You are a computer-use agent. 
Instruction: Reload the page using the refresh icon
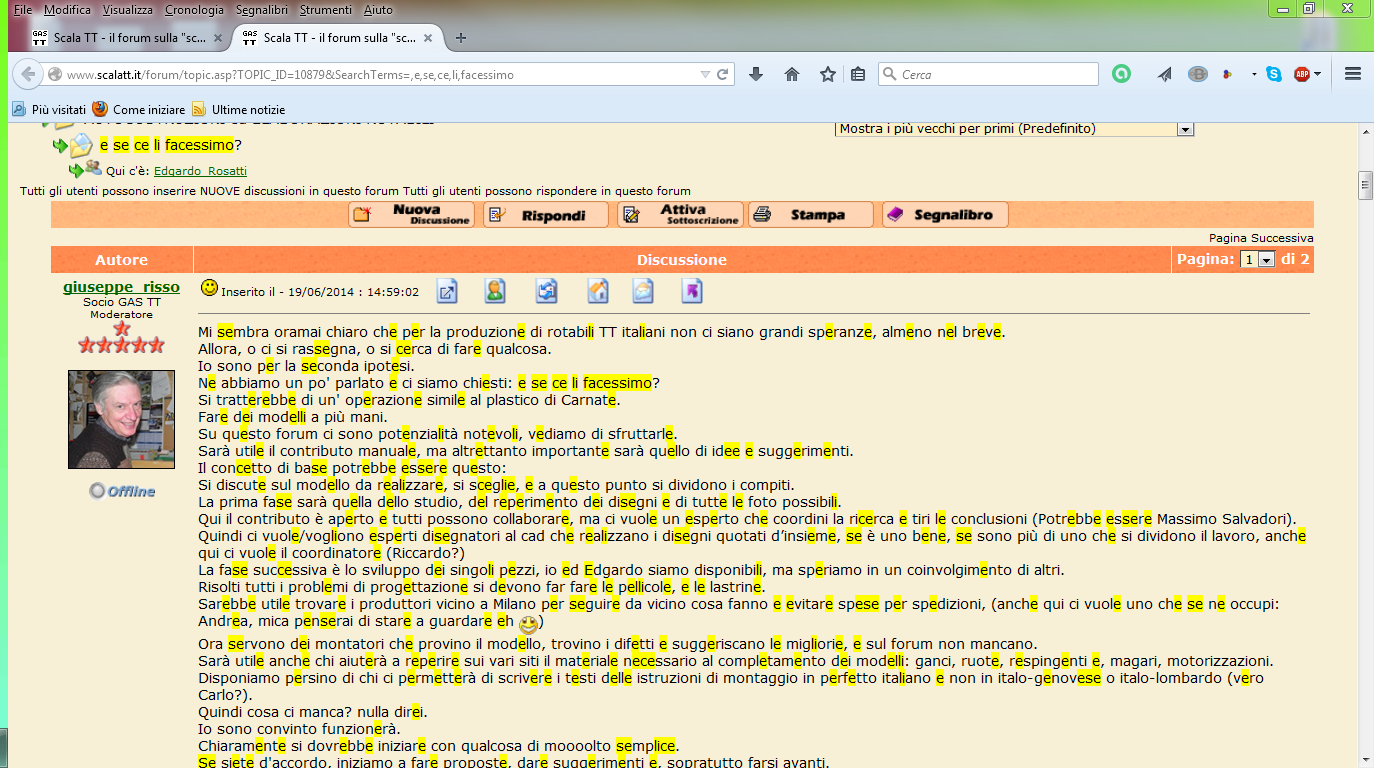pyautogui.click(x=723, y=75)
